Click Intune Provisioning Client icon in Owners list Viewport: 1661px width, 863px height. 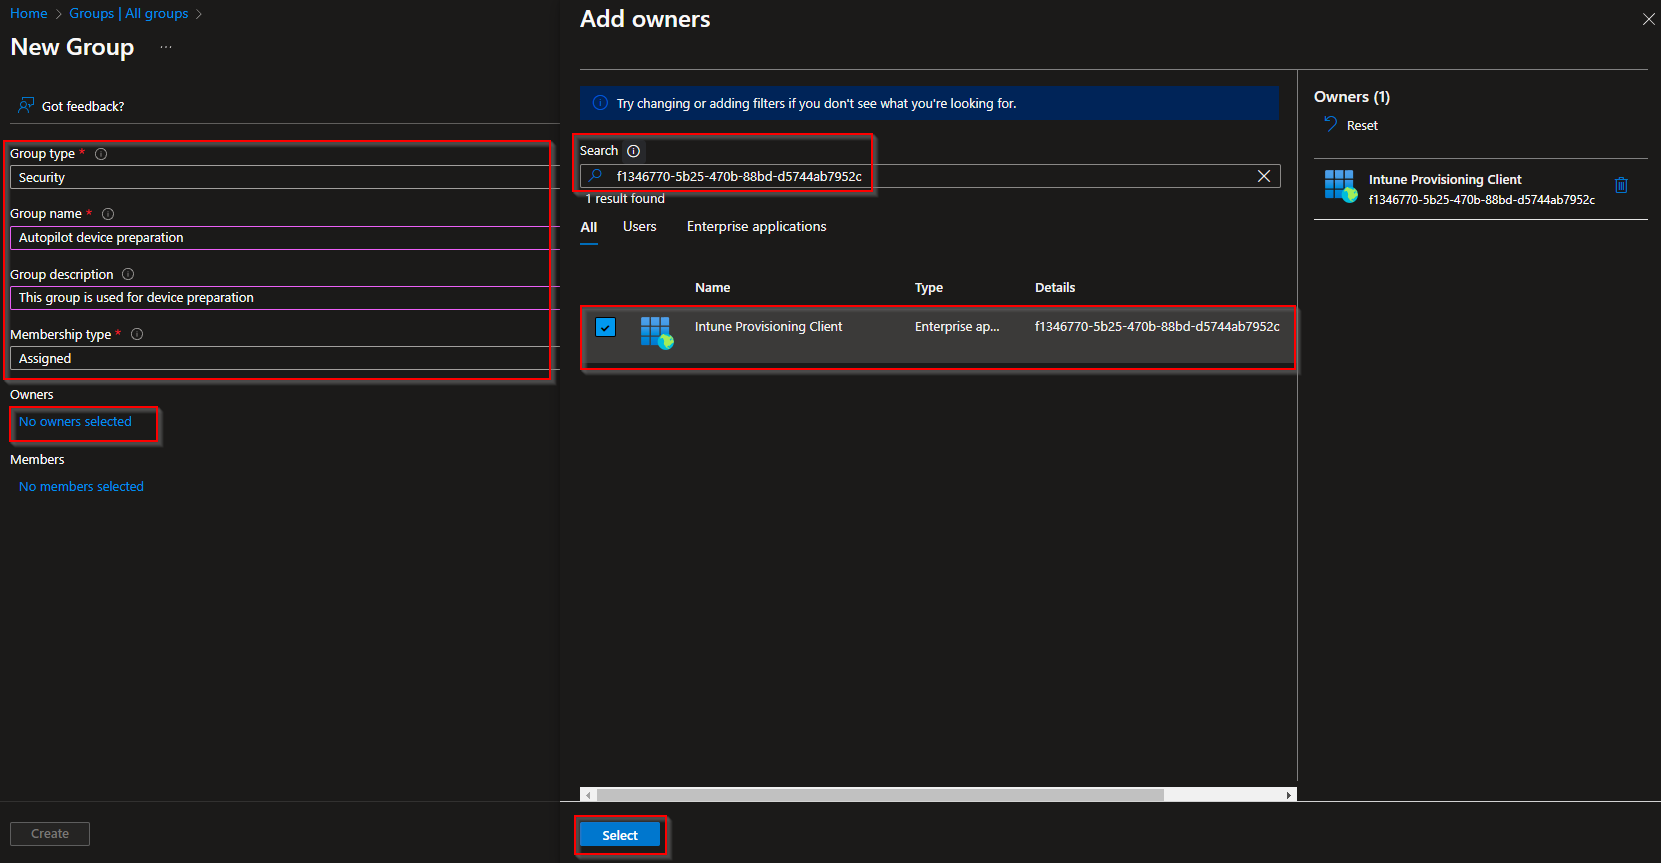[1340, 186]
